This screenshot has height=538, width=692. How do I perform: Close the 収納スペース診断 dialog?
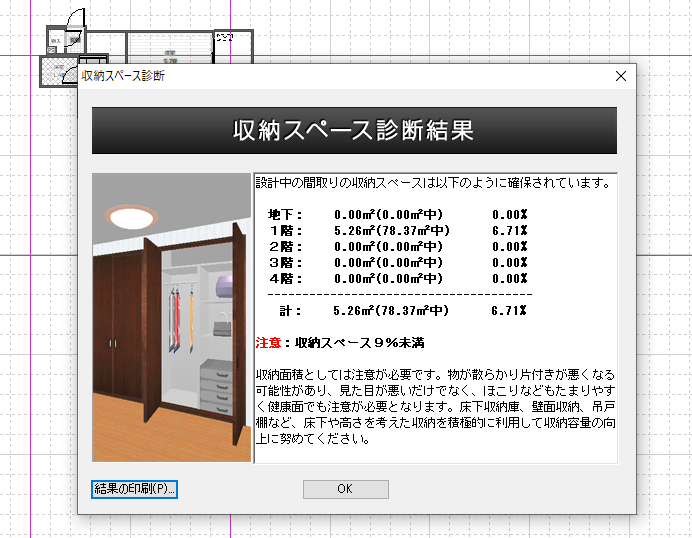click(x=621, y=76)
